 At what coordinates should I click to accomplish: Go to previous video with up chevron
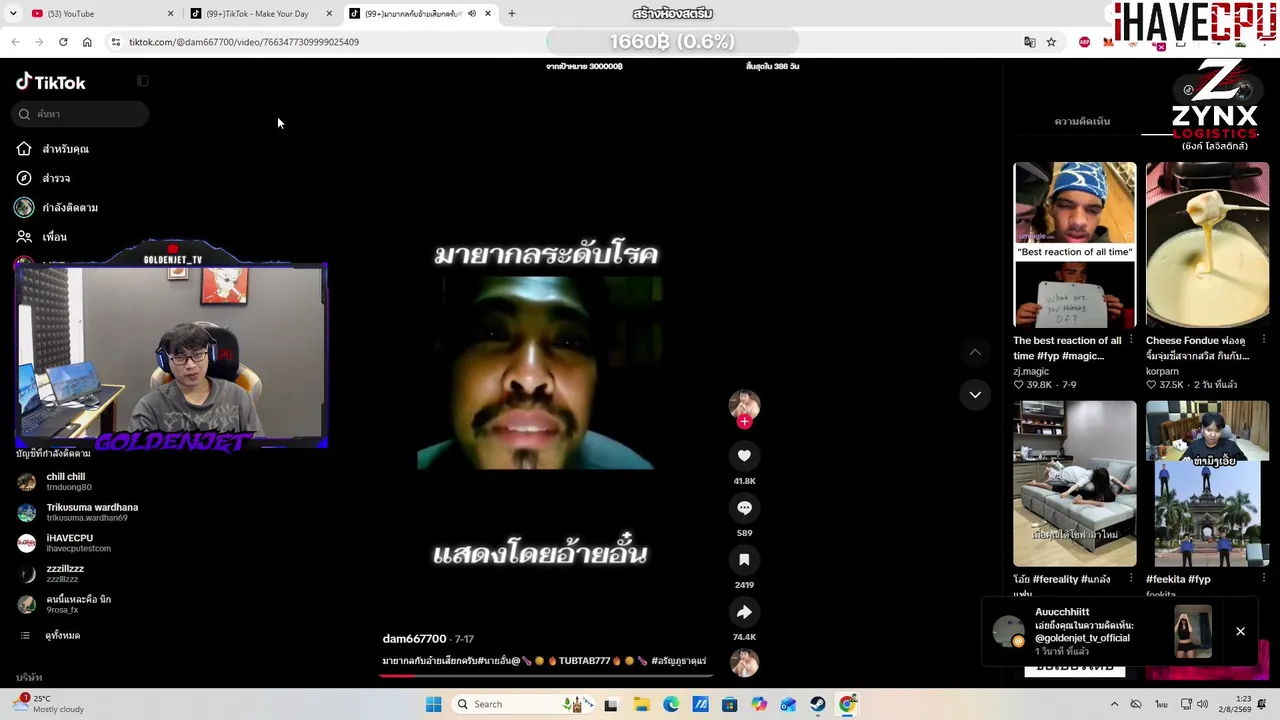coord(975,352)
